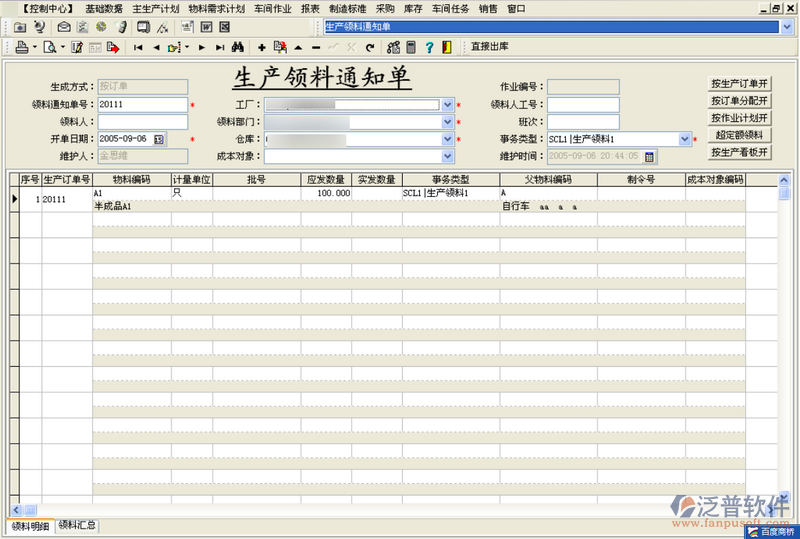Click the calculator icon in toolbar
The height and width of the screenshot is (539, 800).
pos(410,47)
